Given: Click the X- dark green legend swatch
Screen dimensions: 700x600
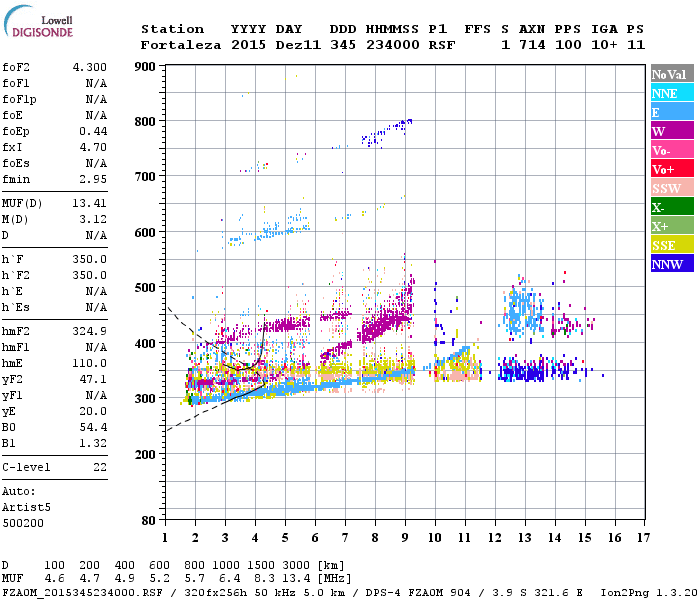Looking at the screenshot, I should [x=672, y=206].
